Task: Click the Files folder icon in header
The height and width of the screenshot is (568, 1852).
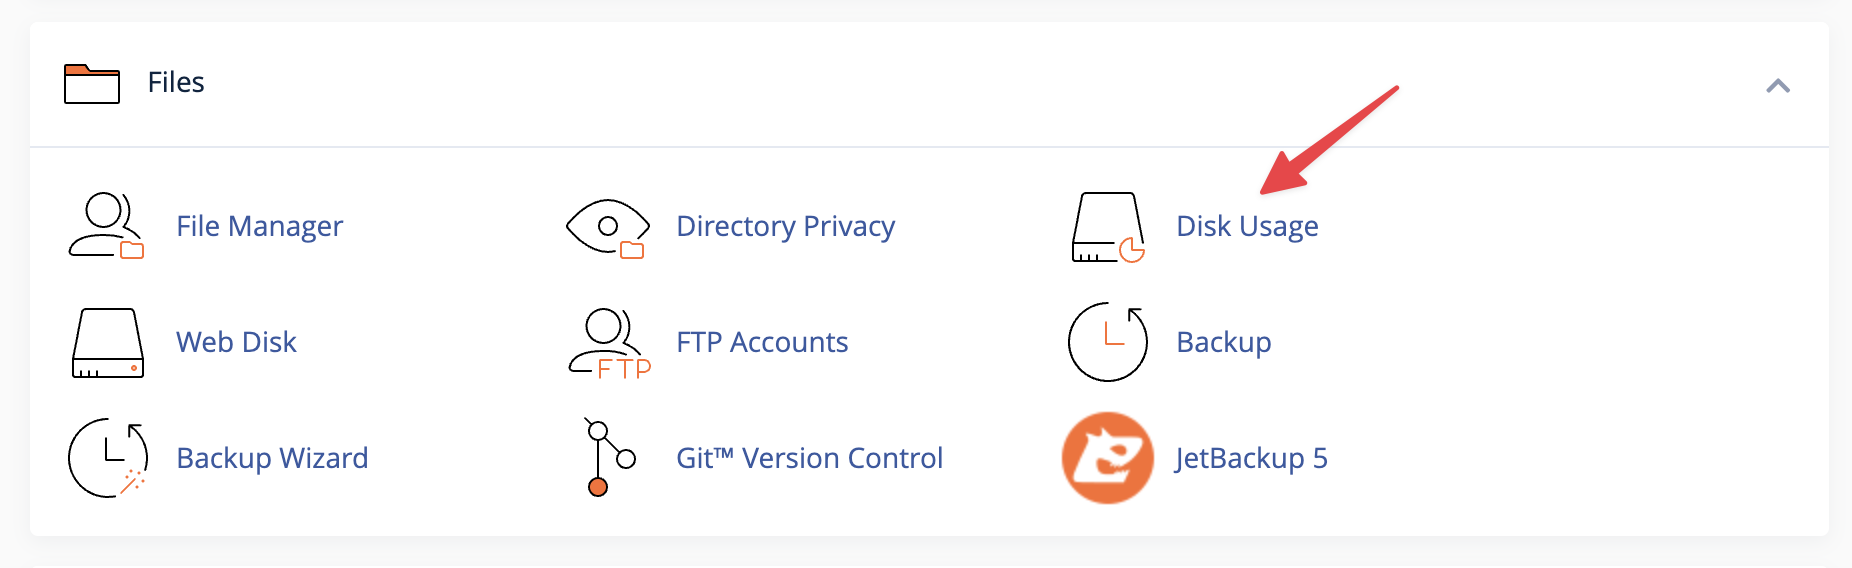Action: click(x=92, y=84)
